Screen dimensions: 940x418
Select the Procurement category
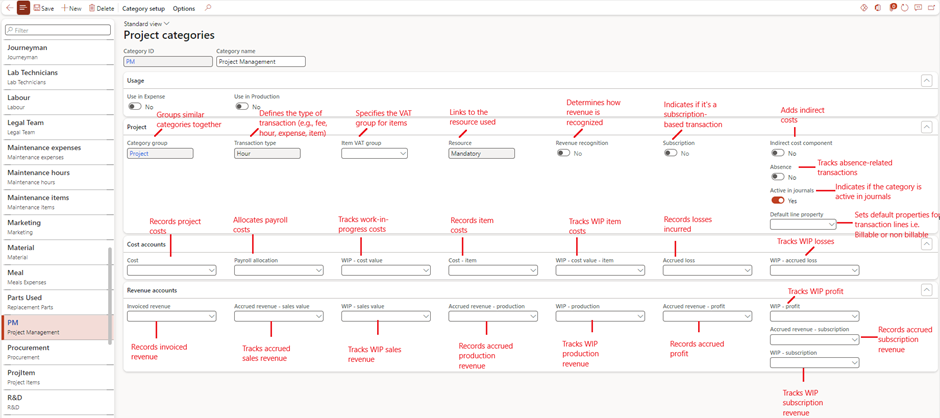click(57, 352)
